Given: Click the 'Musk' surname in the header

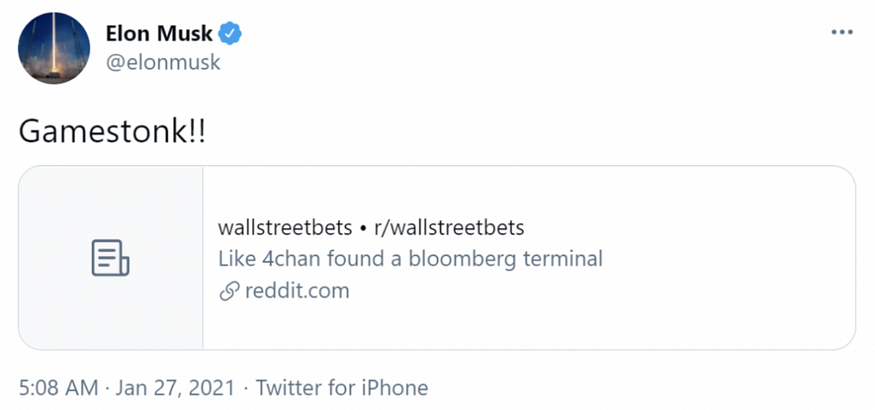Looking at the screenshot, I should [185, 34].
